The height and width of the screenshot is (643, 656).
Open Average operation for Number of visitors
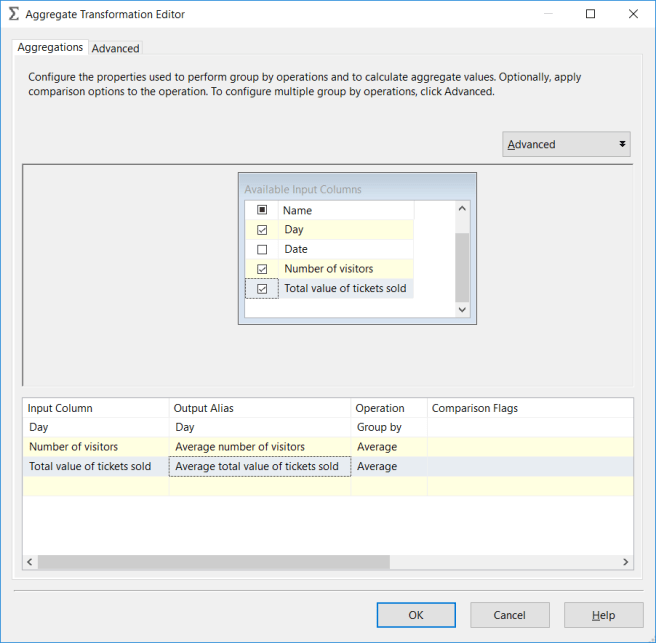(389, 447)
